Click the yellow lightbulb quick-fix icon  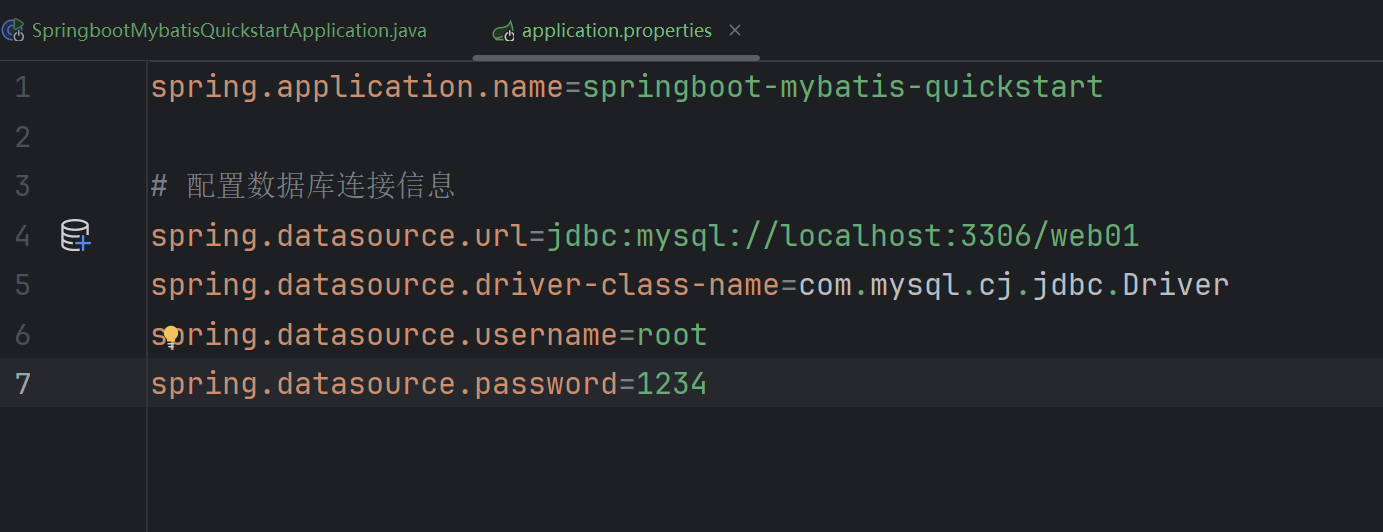click(171, 336)
